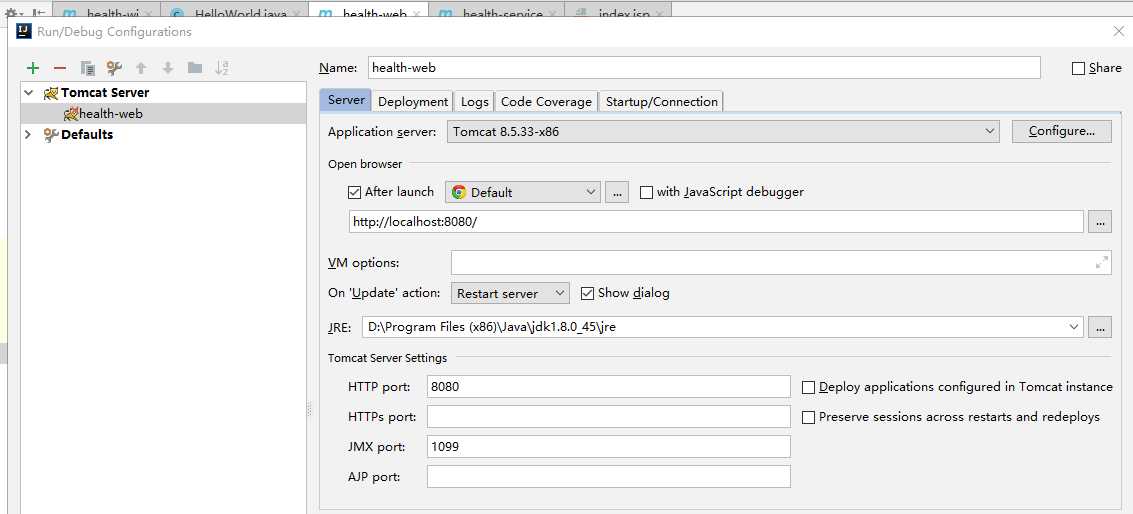The width and height of the screenshot is (1133, 514).
Task: Switch to Code Coverage tab
Action: (x=546, y=102)
